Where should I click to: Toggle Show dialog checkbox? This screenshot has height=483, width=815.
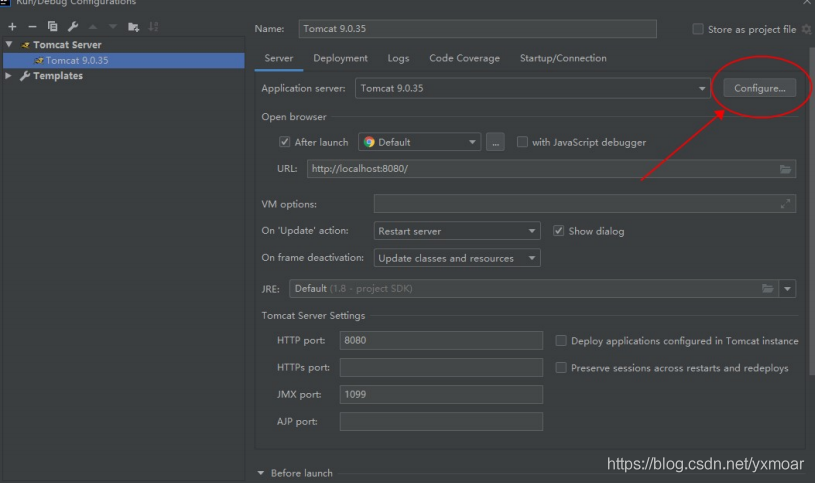pos(558,231)
